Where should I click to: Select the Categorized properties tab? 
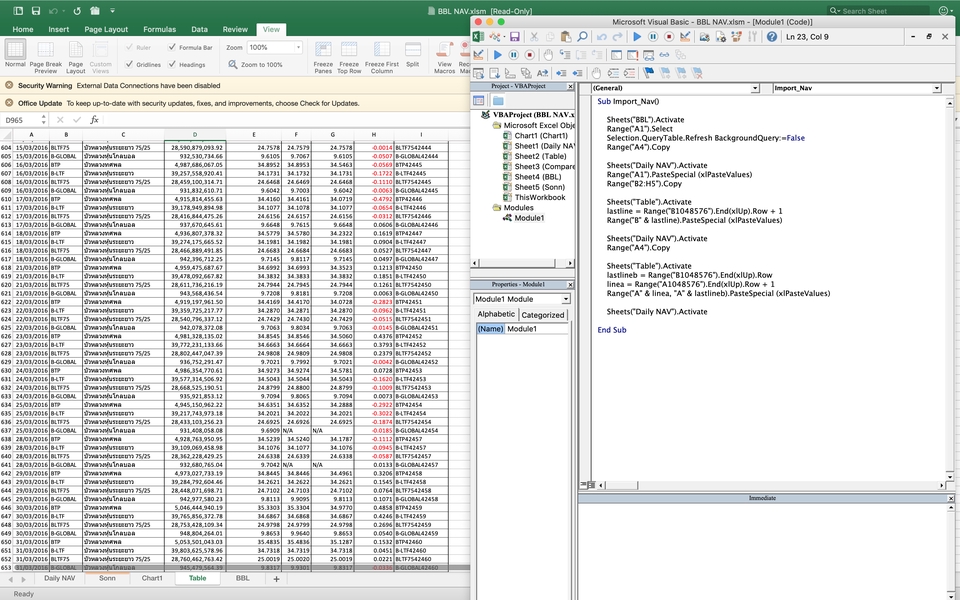tap(542, 315)
